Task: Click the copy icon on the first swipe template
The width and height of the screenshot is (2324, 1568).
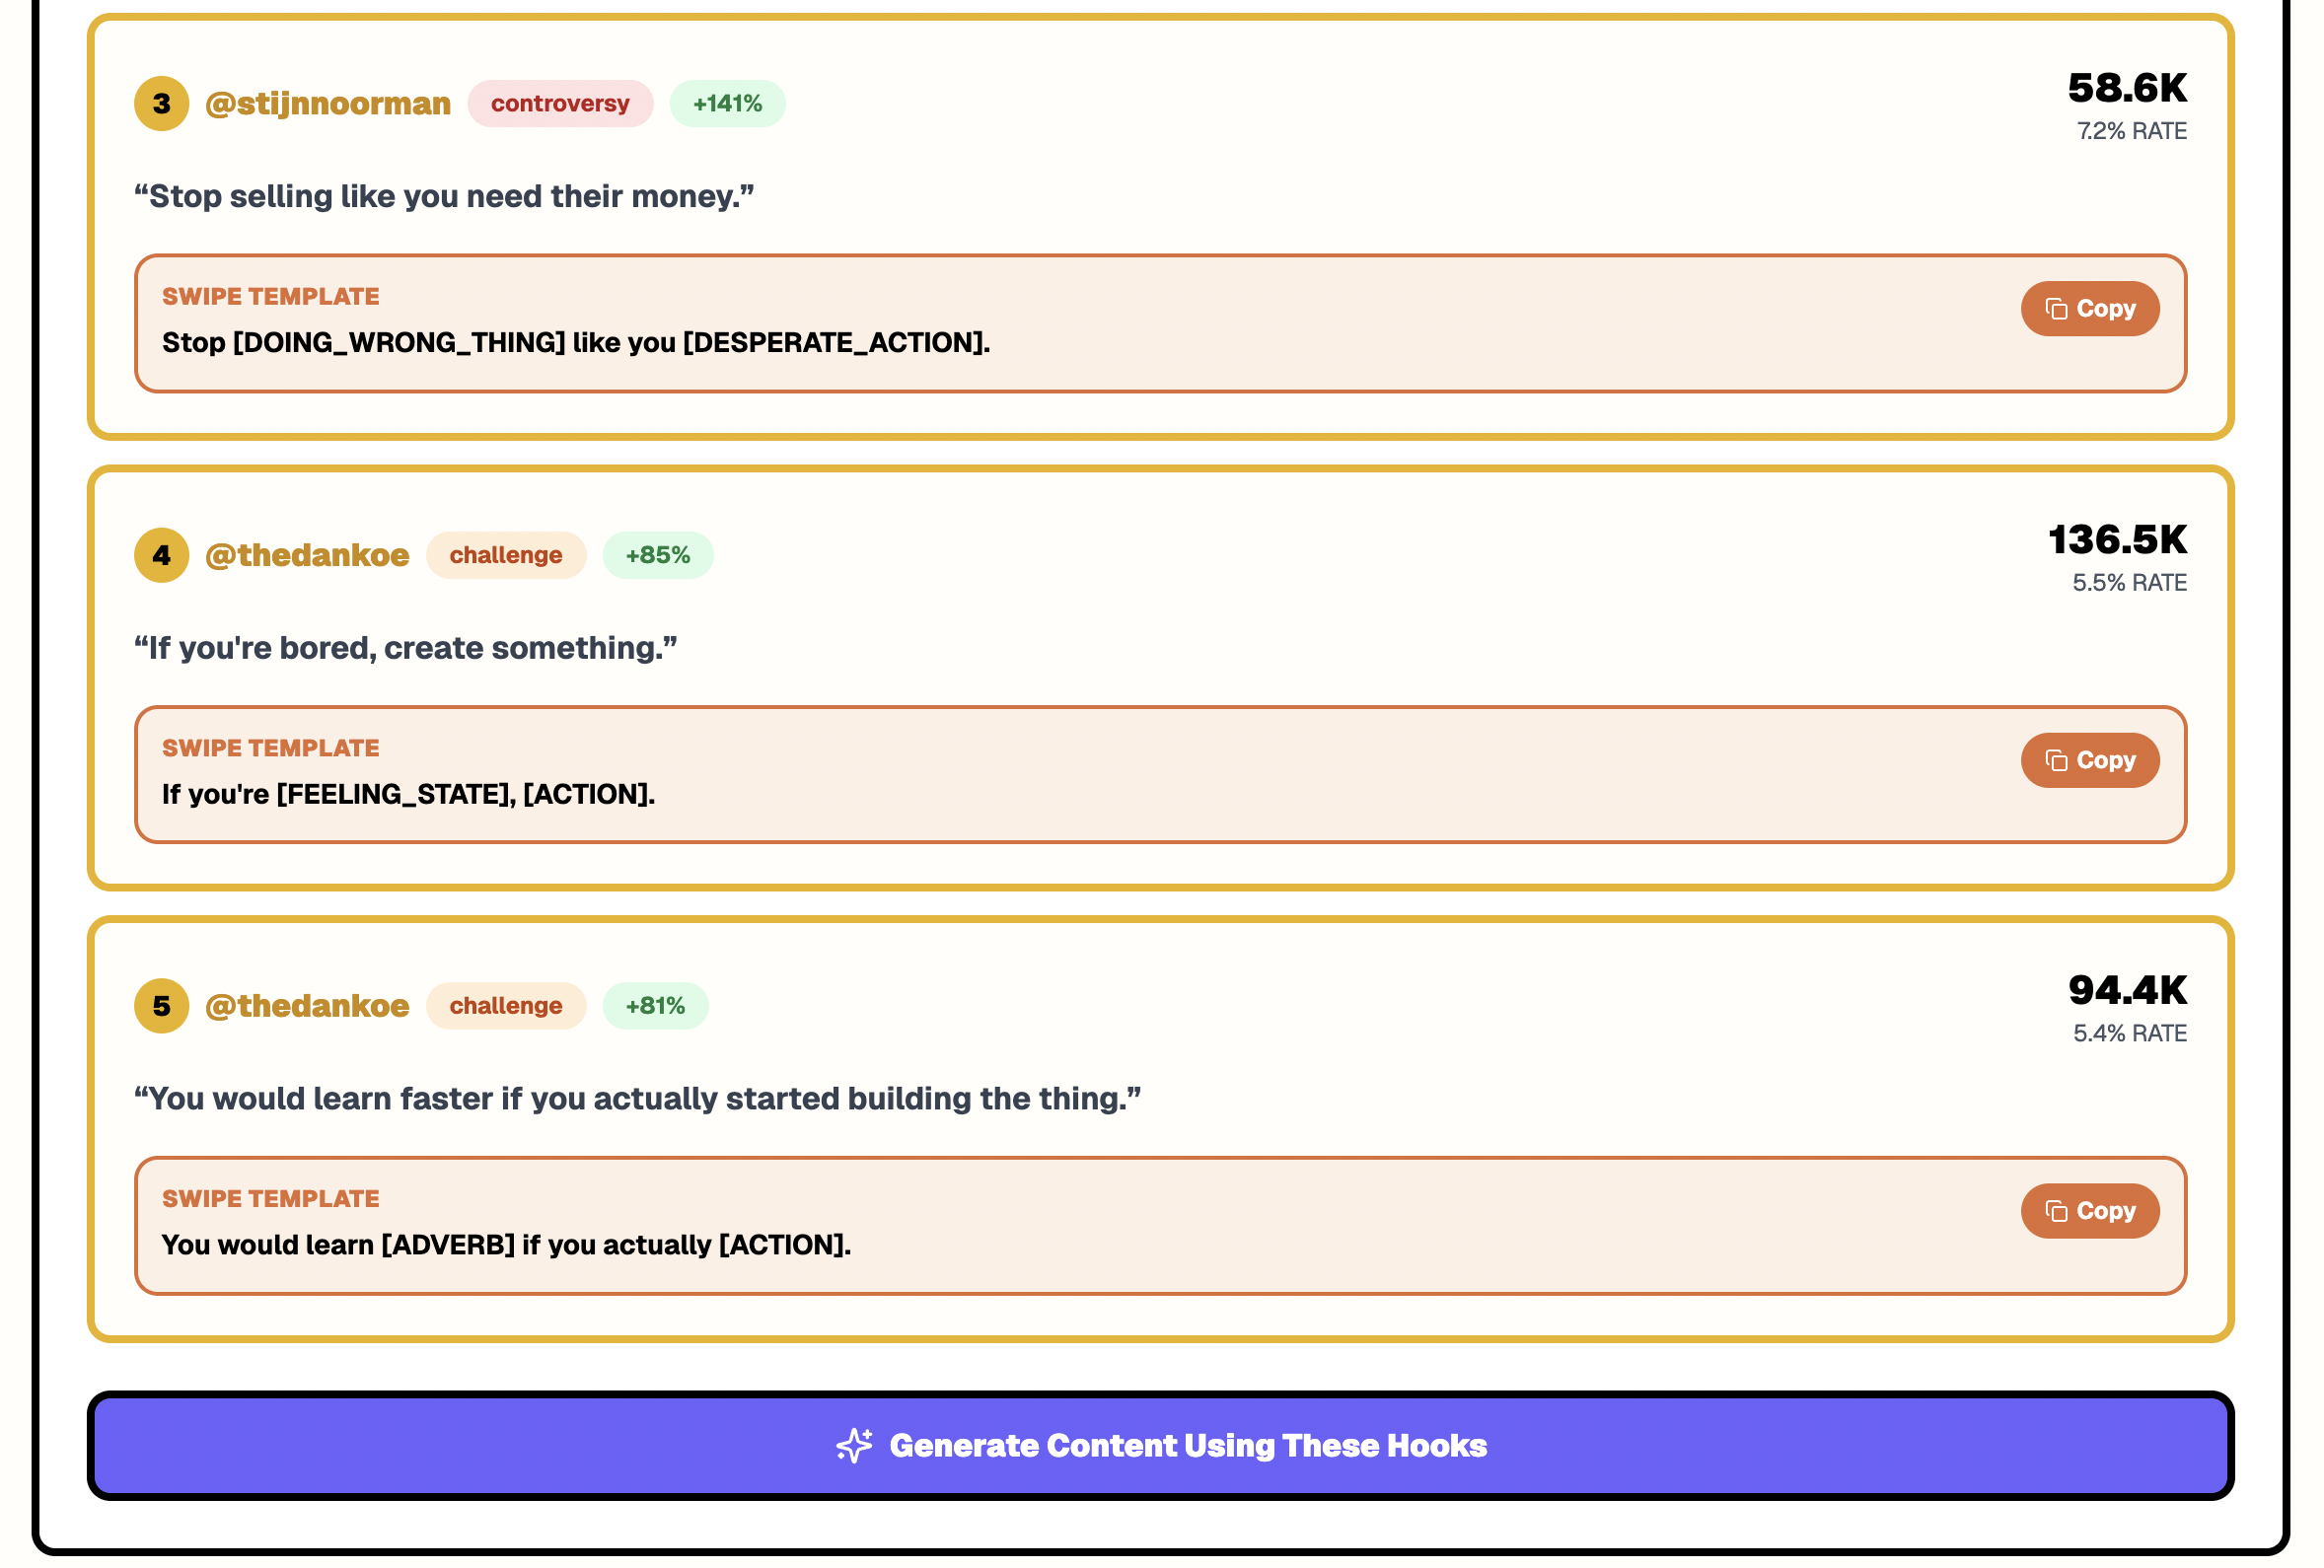Action: [2059, 309]
